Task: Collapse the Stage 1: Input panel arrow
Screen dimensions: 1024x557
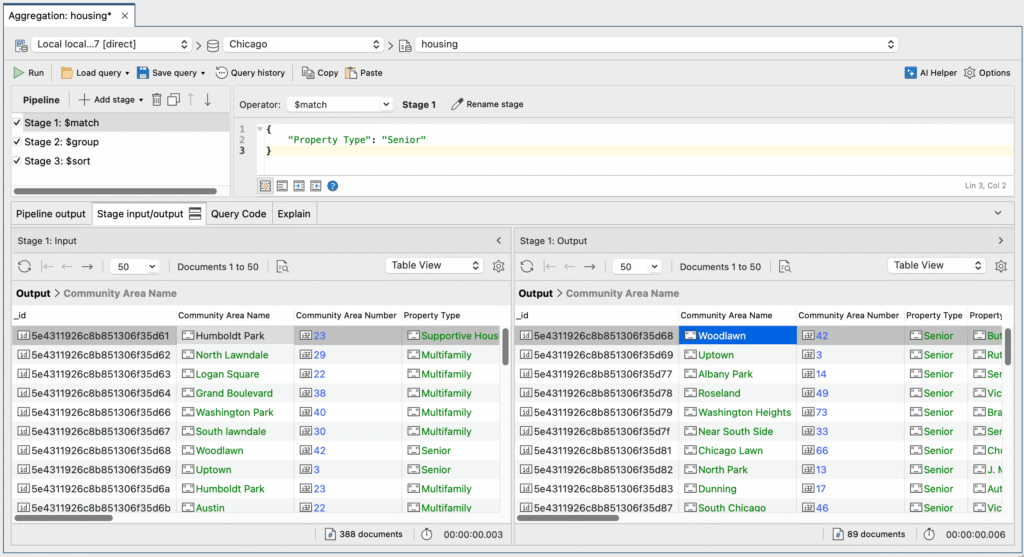Action: click(x=499, y=241)
